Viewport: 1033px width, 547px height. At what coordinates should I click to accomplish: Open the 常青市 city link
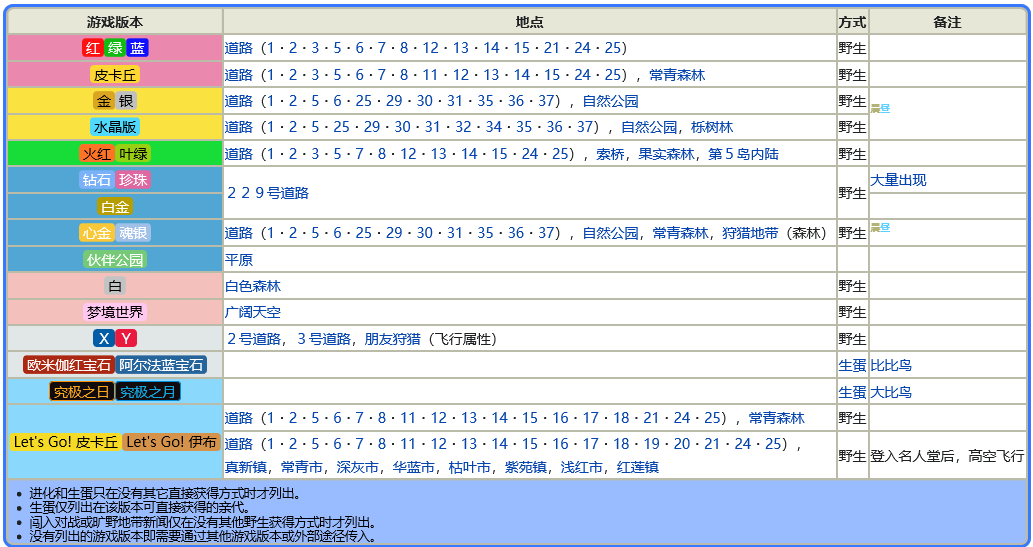[302, 467]
